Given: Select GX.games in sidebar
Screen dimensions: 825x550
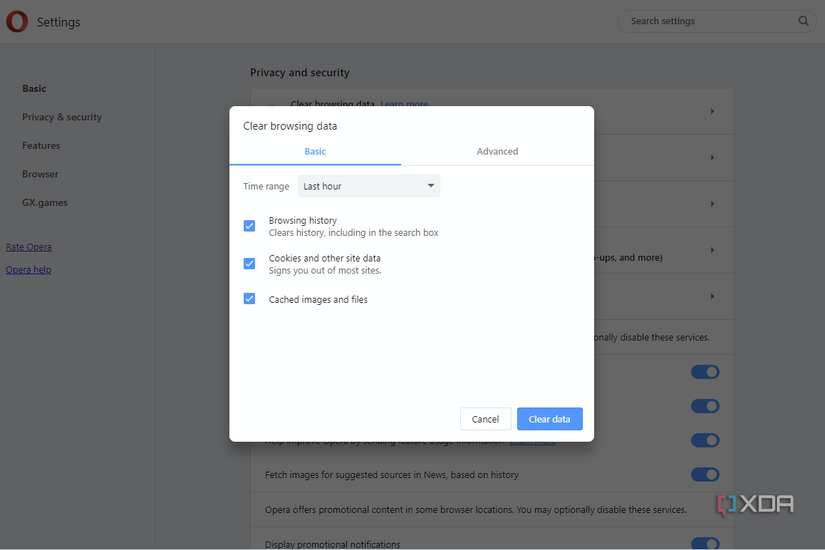Looking at the screenshot, I should coord(45,202).
